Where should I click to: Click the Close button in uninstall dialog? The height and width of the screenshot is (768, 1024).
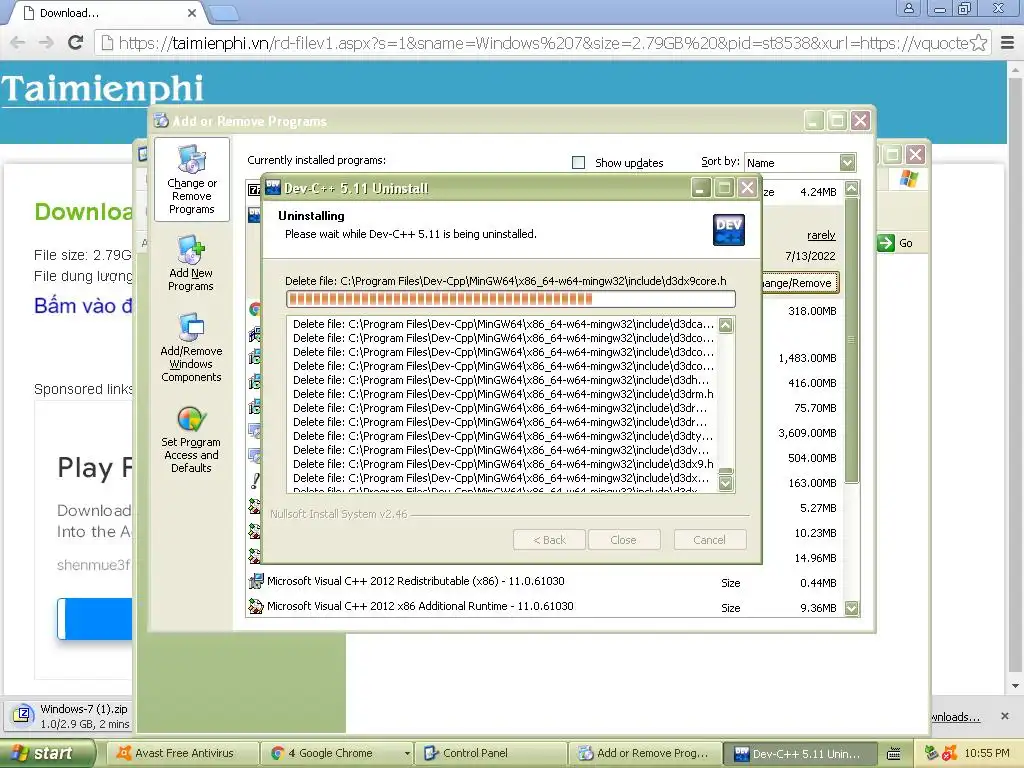(x=624, y=540)
